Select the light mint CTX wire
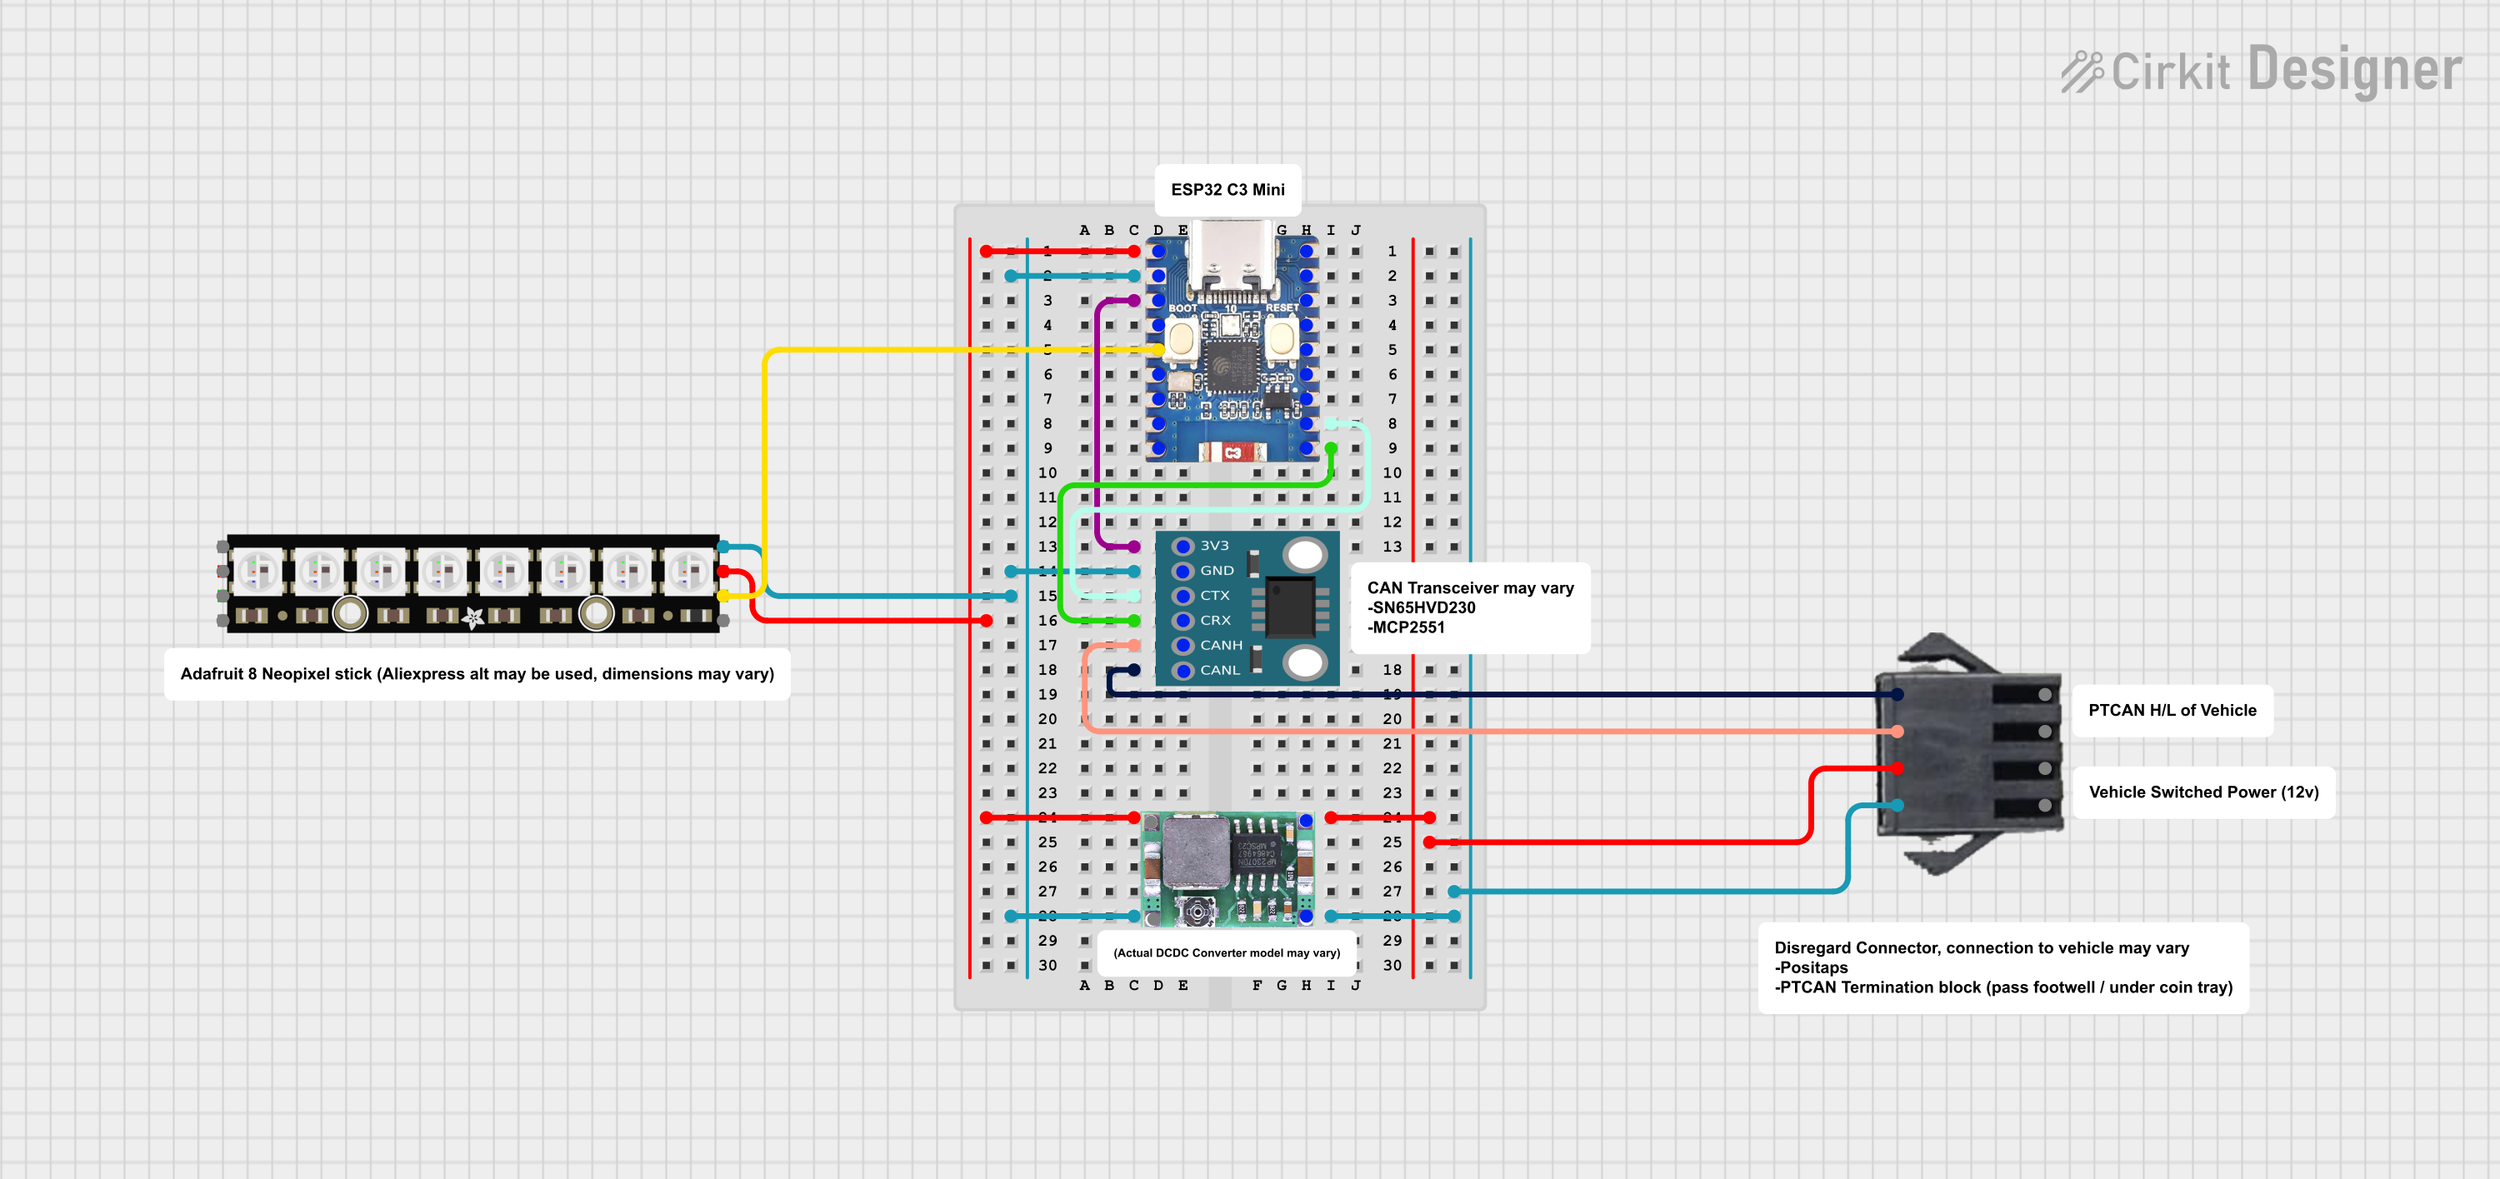Image resolution: width=2500 pixels, height=1179 pixels. [x=1220, y=510]
